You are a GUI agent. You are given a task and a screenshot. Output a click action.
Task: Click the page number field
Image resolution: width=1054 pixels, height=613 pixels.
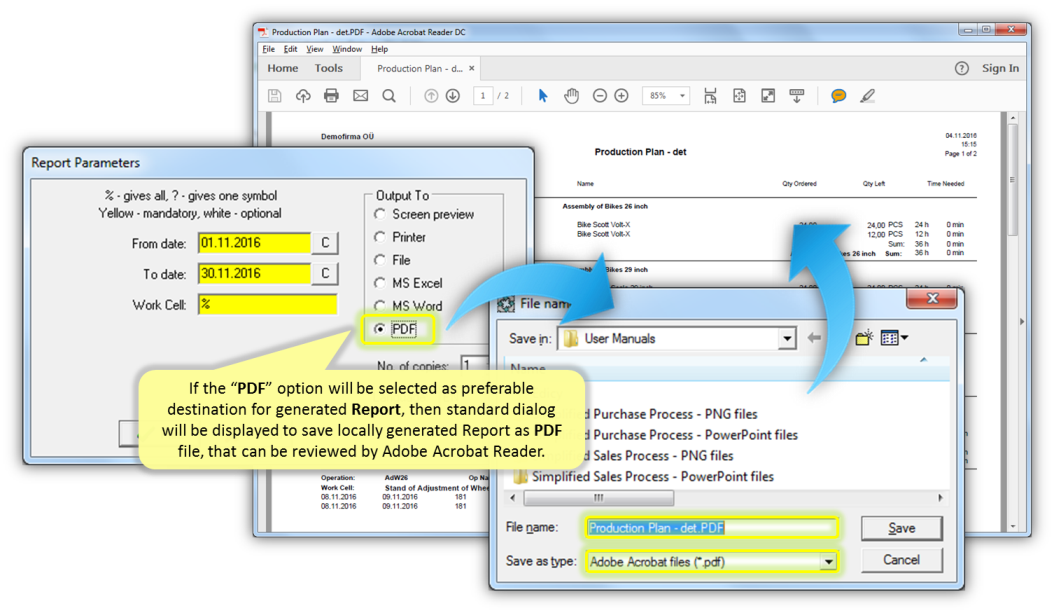[483, 95]
